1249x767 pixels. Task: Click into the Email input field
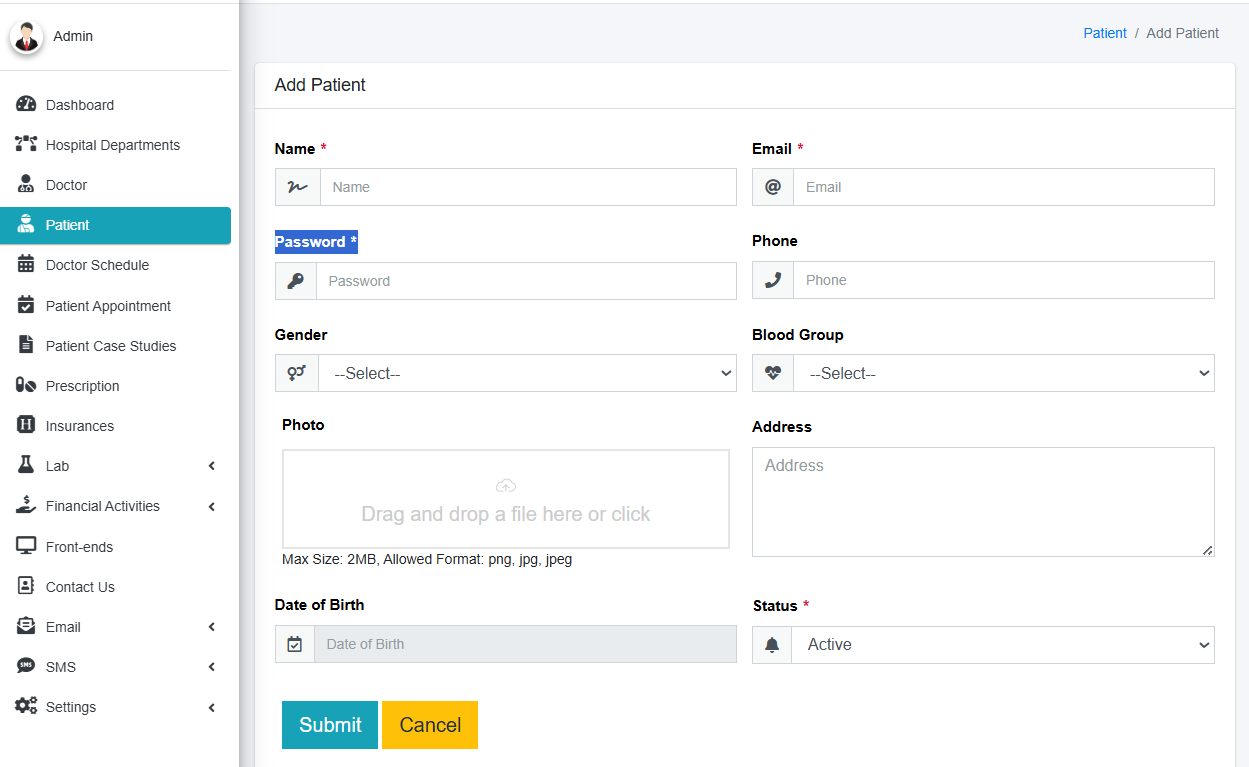(x=1003, y=187)
